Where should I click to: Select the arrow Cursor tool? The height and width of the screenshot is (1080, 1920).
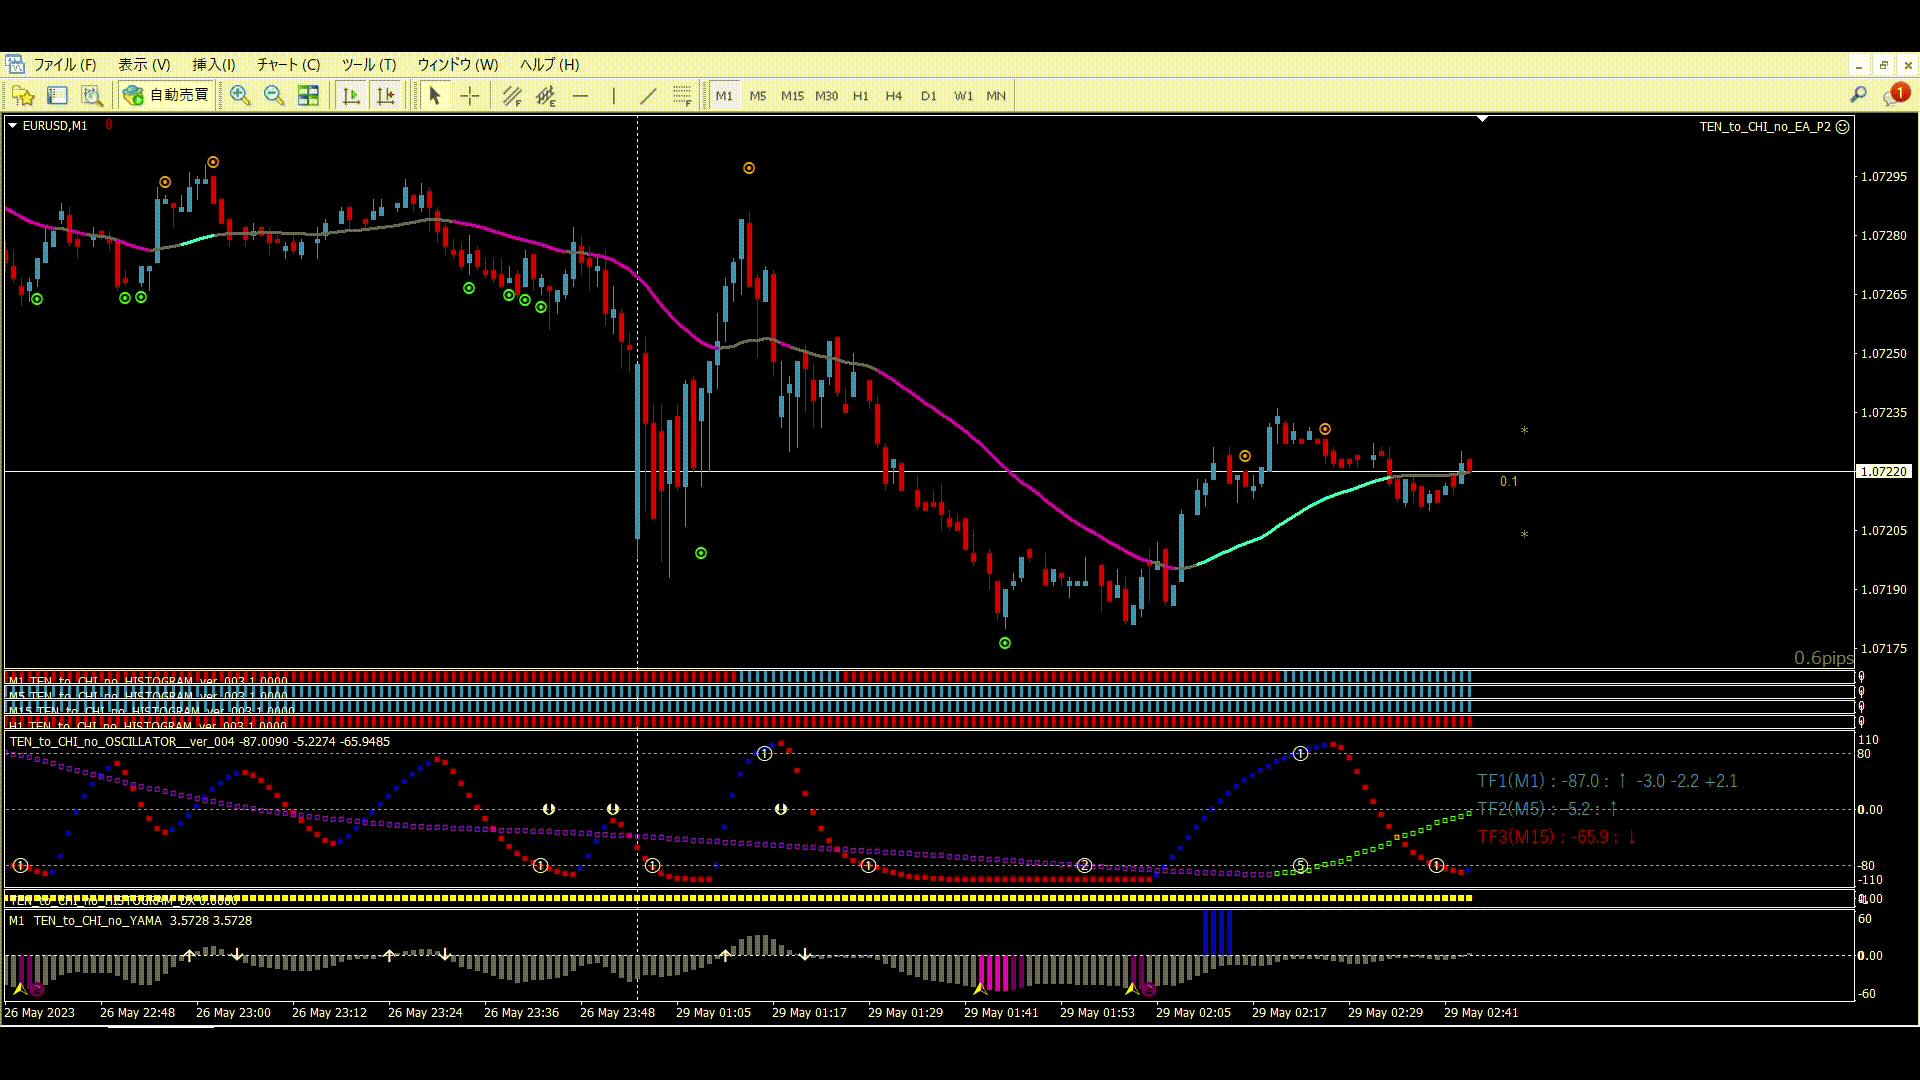tap(434, 96)
